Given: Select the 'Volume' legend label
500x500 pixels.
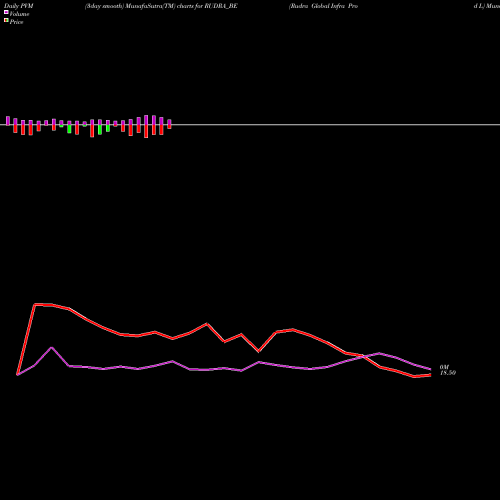Looking at the screenshot, I should tap(19, 14).
